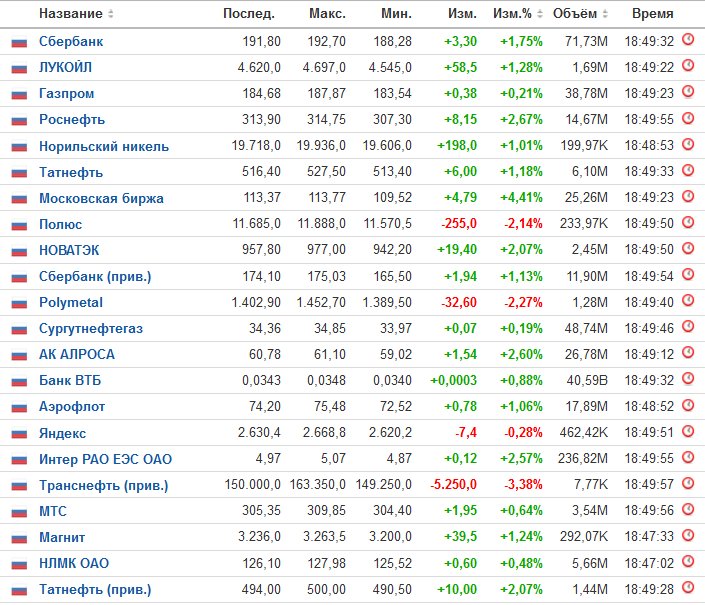Select the 40,59B volume value
This screenshot has height=605, width=705.
point(587,380)
